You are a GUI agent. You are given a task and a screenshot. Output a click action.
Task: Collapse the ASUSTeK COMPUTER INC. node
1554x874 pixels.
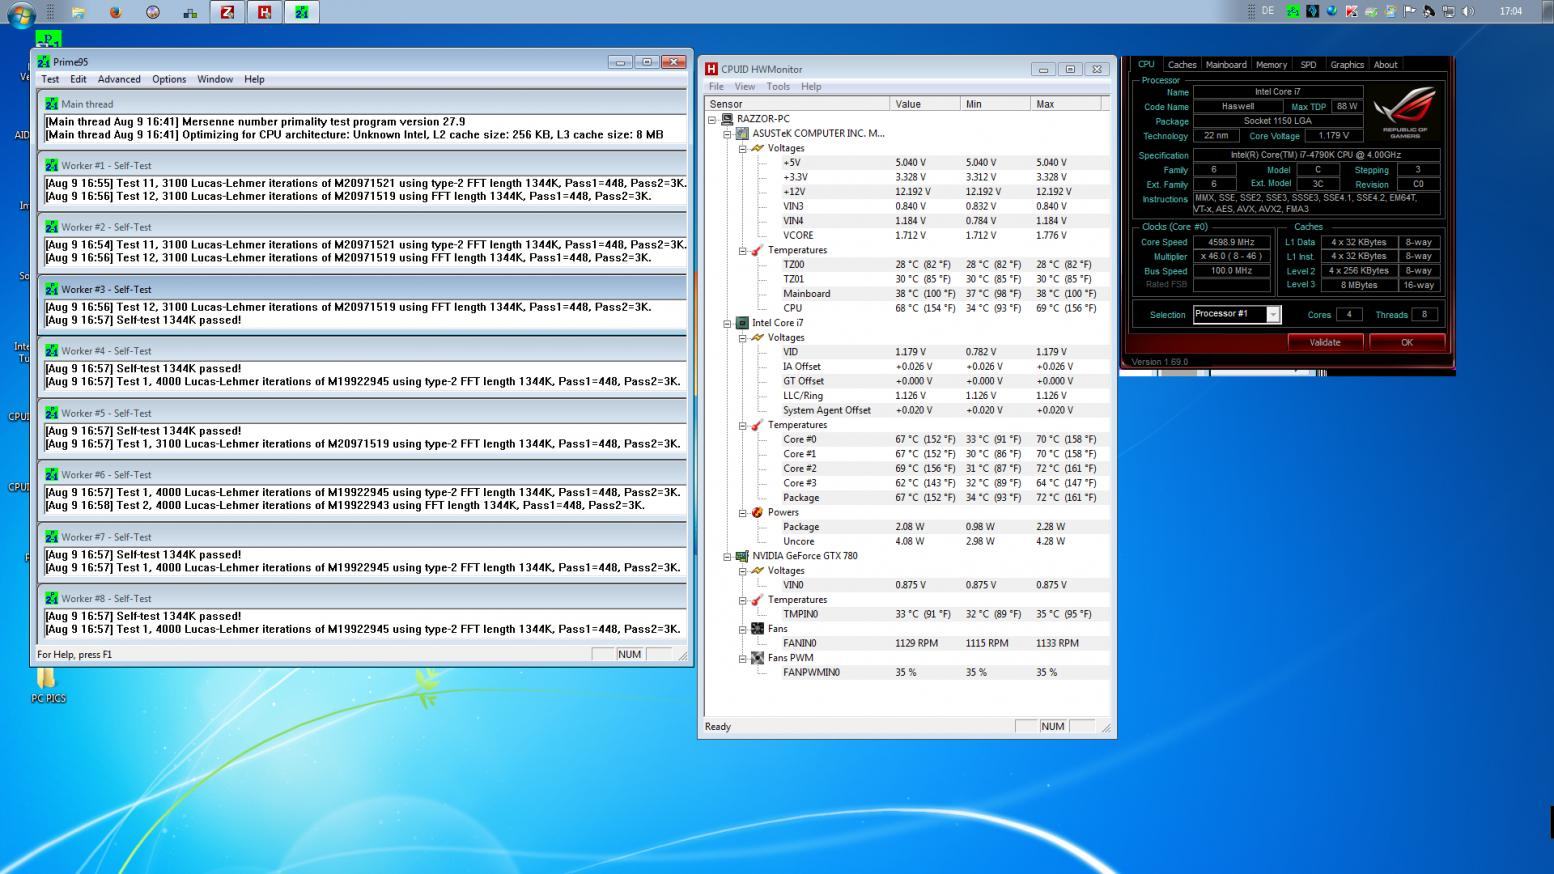pos(727,134)
